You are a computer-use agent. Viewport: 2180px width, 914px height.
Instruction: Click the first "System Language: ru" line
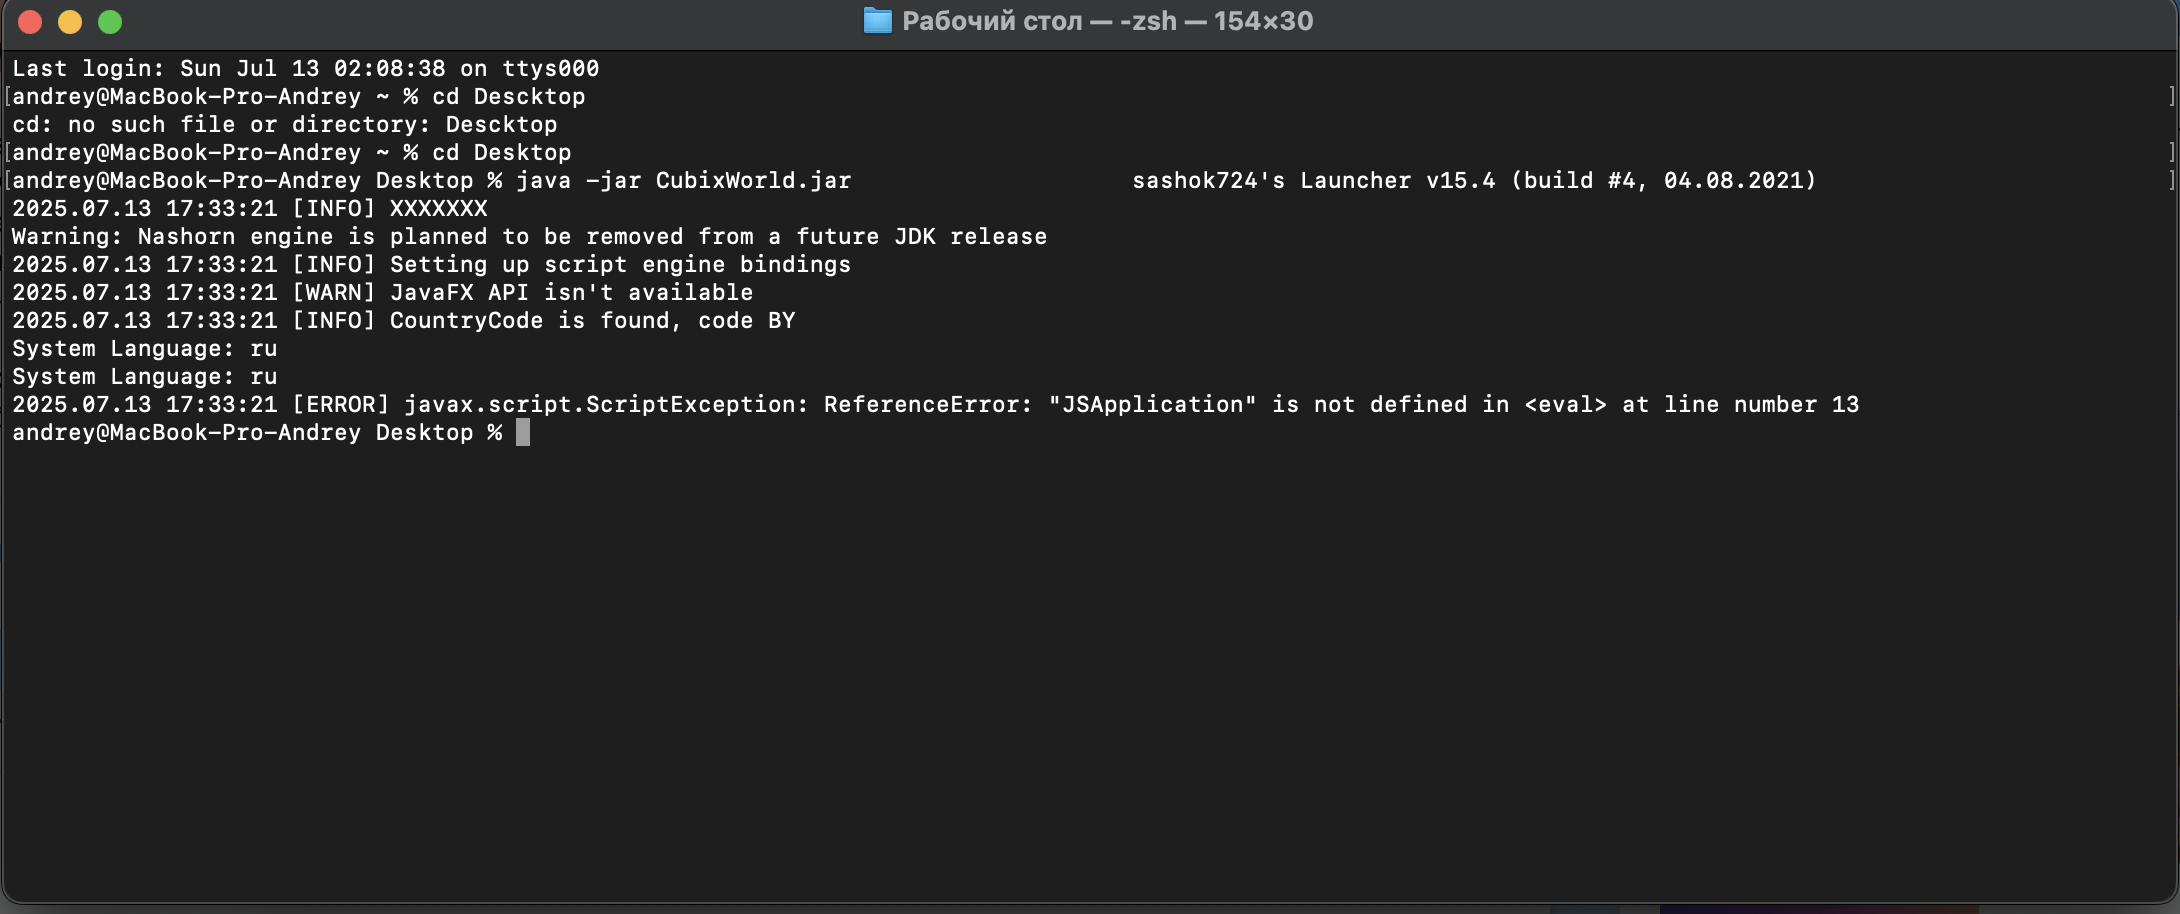tap(145, 349)
